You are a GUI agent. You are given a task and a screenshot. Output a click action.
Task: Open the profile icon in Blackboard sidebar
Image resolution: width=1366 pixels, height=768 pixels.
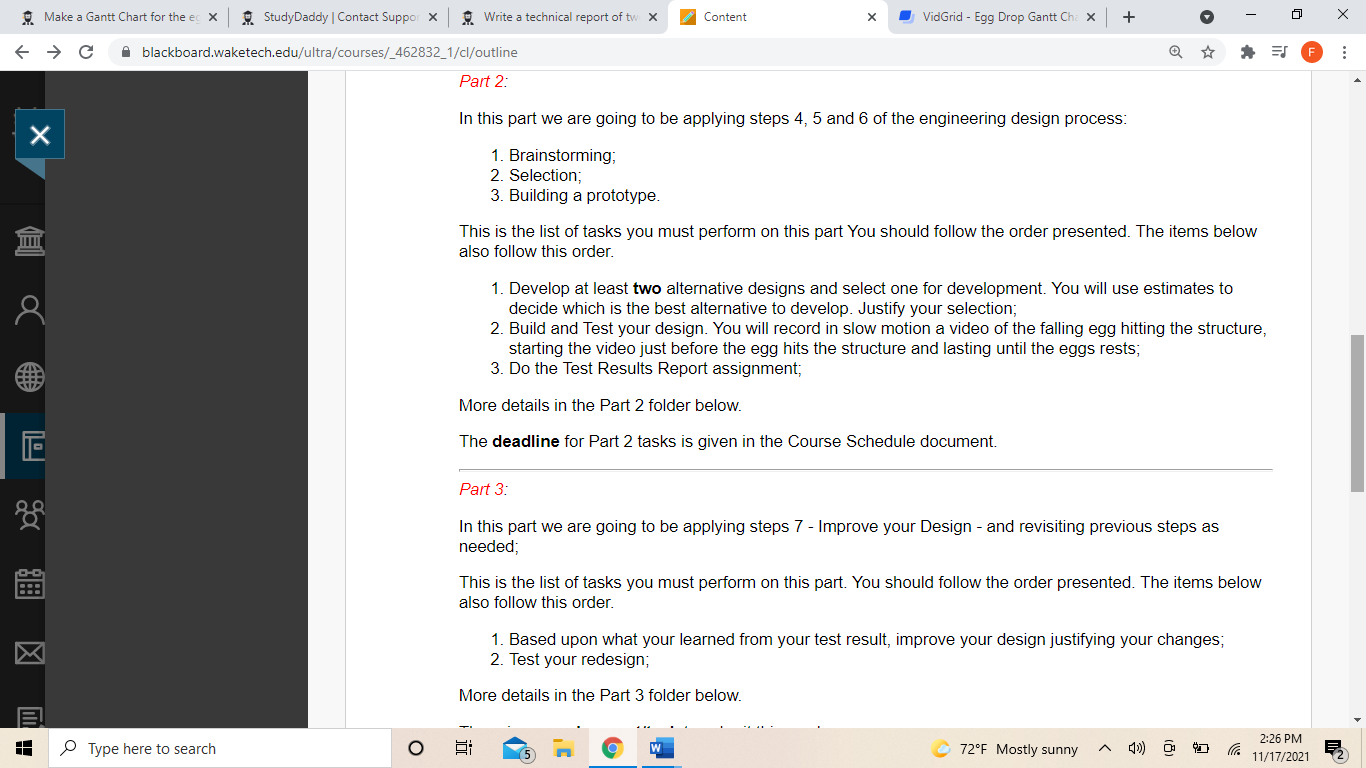[x=30, y=310]
